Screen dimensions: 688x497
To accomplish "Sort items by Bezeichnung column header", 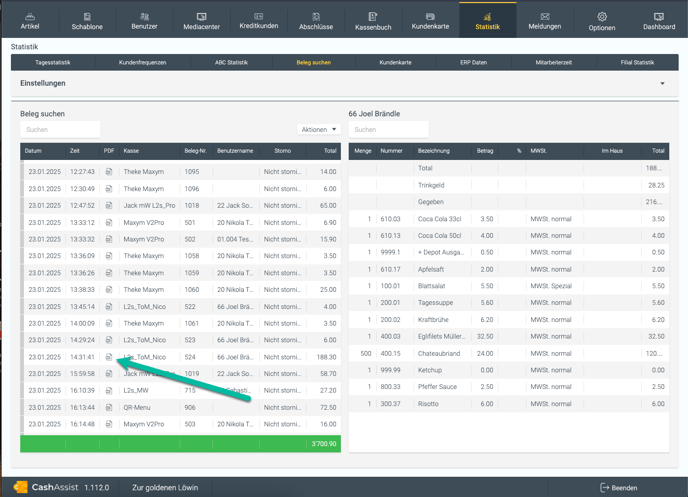I will pyautogui.click(x=434, y=151).
